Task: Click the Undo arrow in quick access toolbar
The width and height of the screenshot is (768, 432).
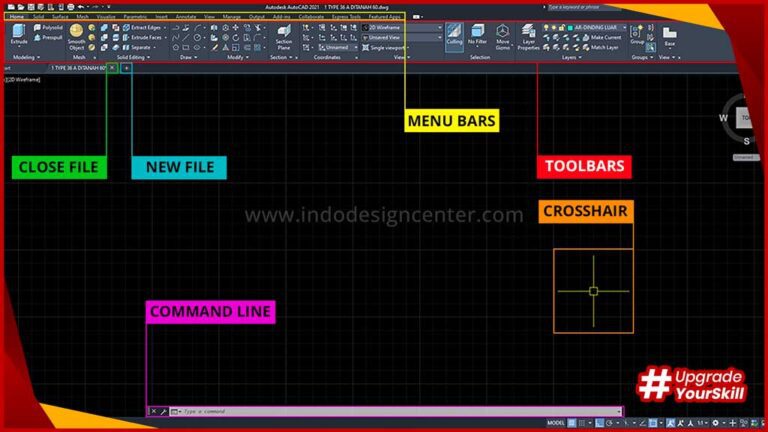Action: click(81, 7)
